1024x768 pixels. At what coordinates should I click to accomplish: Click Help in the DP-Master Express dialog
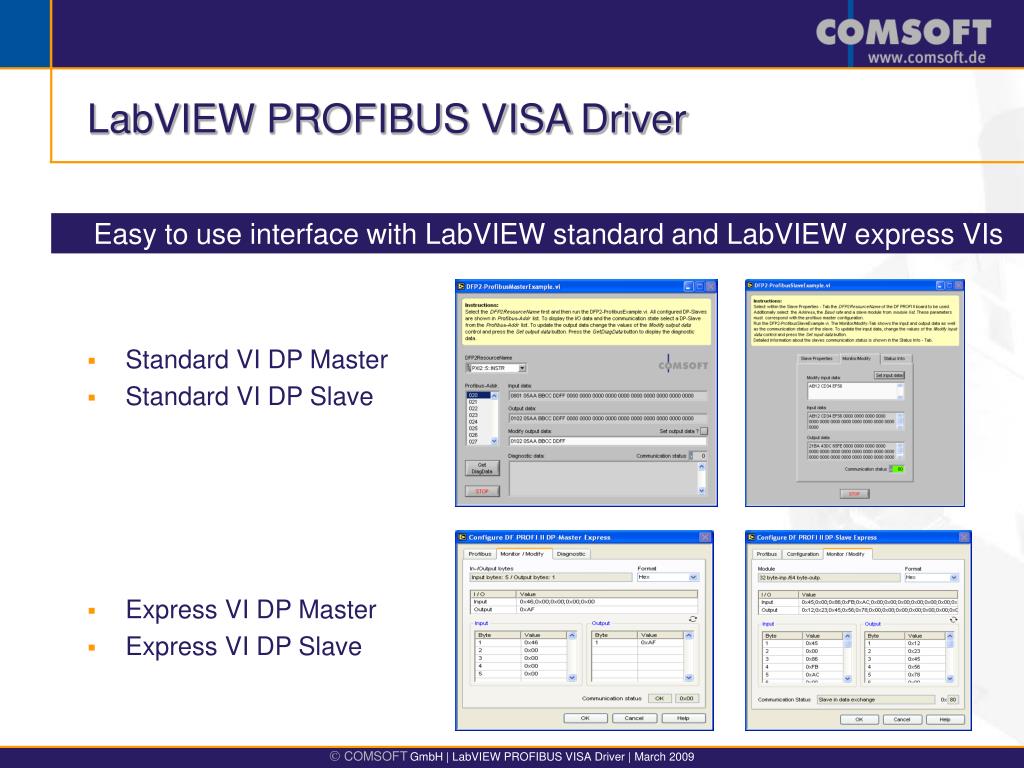[683, 718]
